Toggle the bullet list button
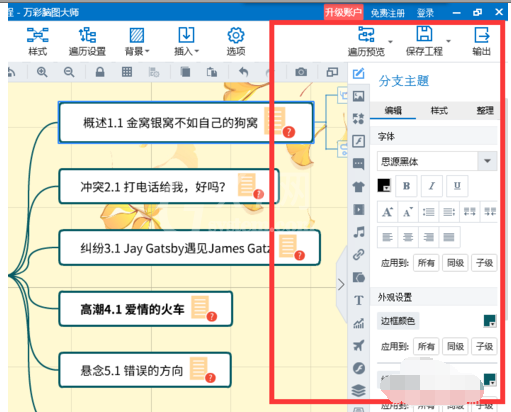 pos(428,212)
